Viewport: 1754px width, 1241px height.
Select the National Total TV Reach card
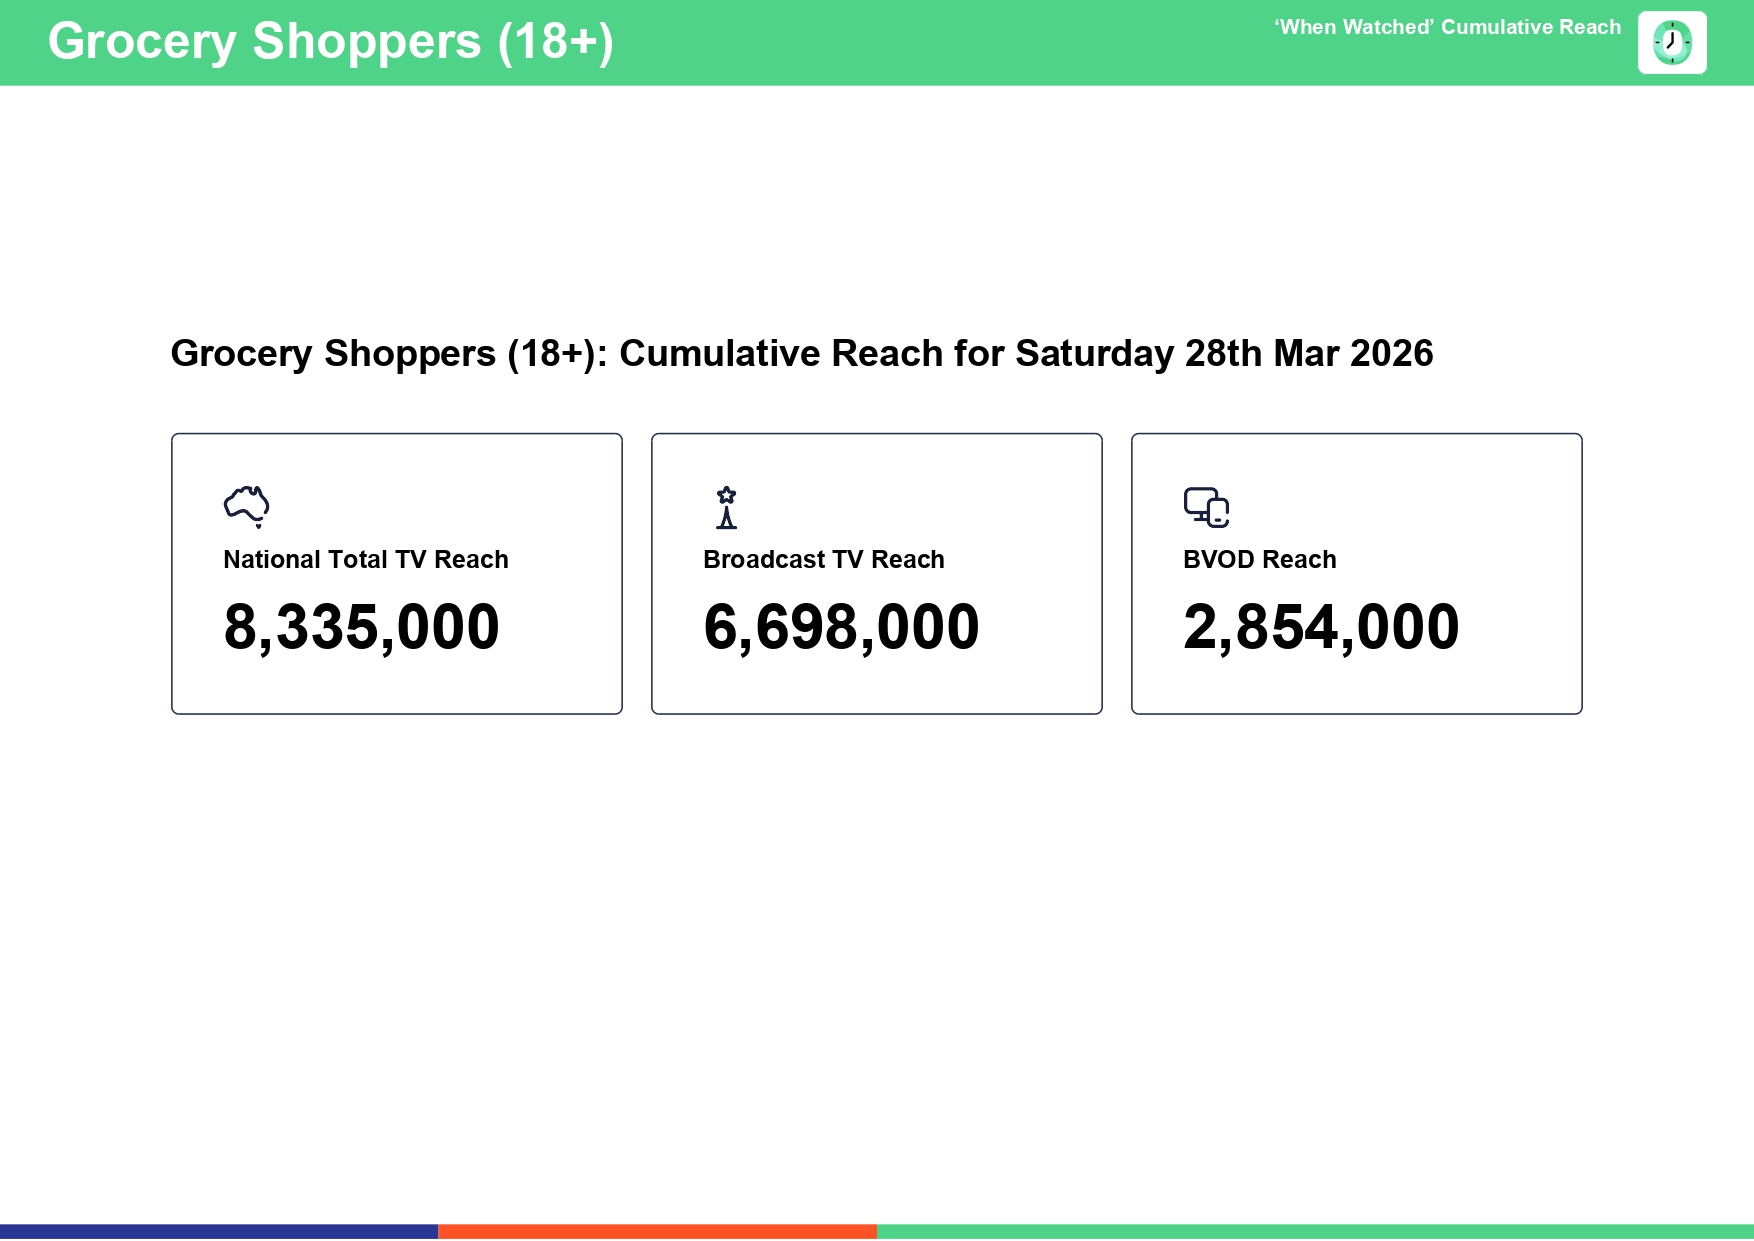(x=397, y=572)
